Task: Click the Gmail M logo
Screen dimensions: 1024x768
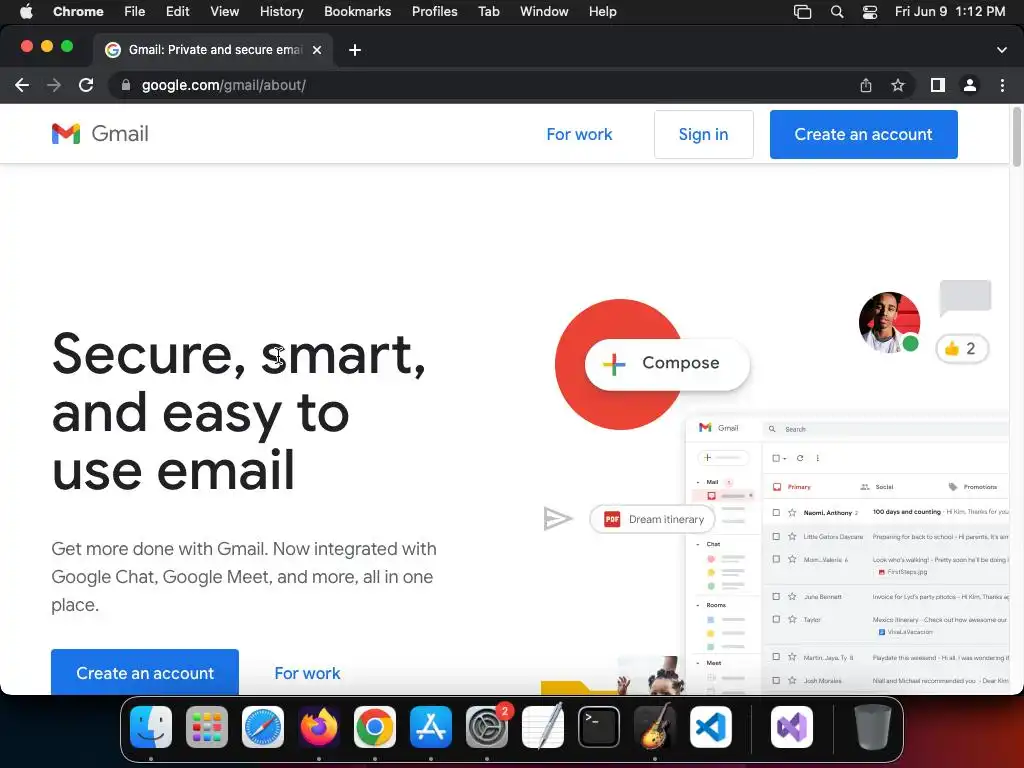Action: (66, 134)
